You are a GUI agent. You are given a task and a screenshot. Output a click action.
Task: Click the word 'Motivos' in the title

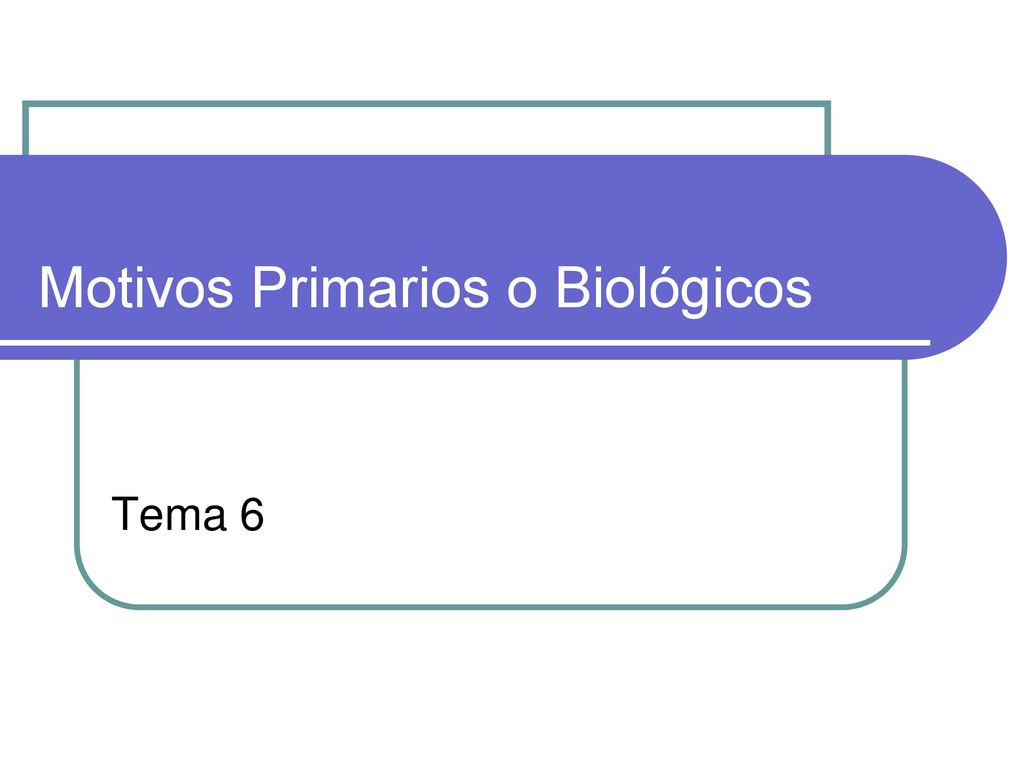[x=136, y=287]
